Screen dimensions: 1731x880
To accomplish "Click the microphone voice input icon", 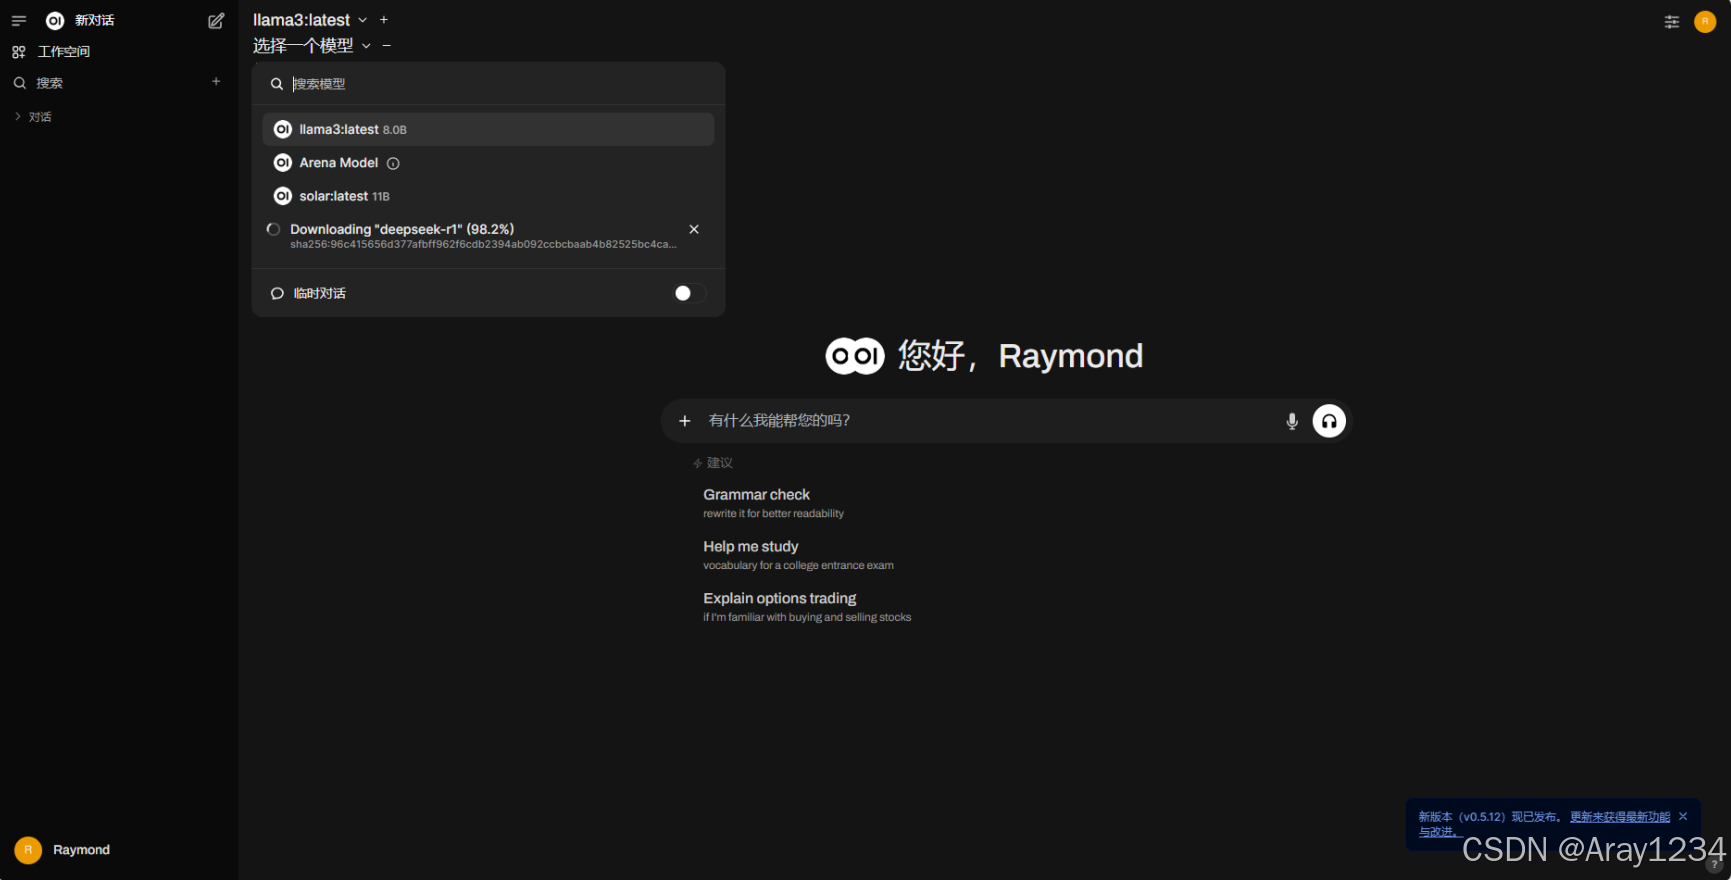I will coord(1292,421).
